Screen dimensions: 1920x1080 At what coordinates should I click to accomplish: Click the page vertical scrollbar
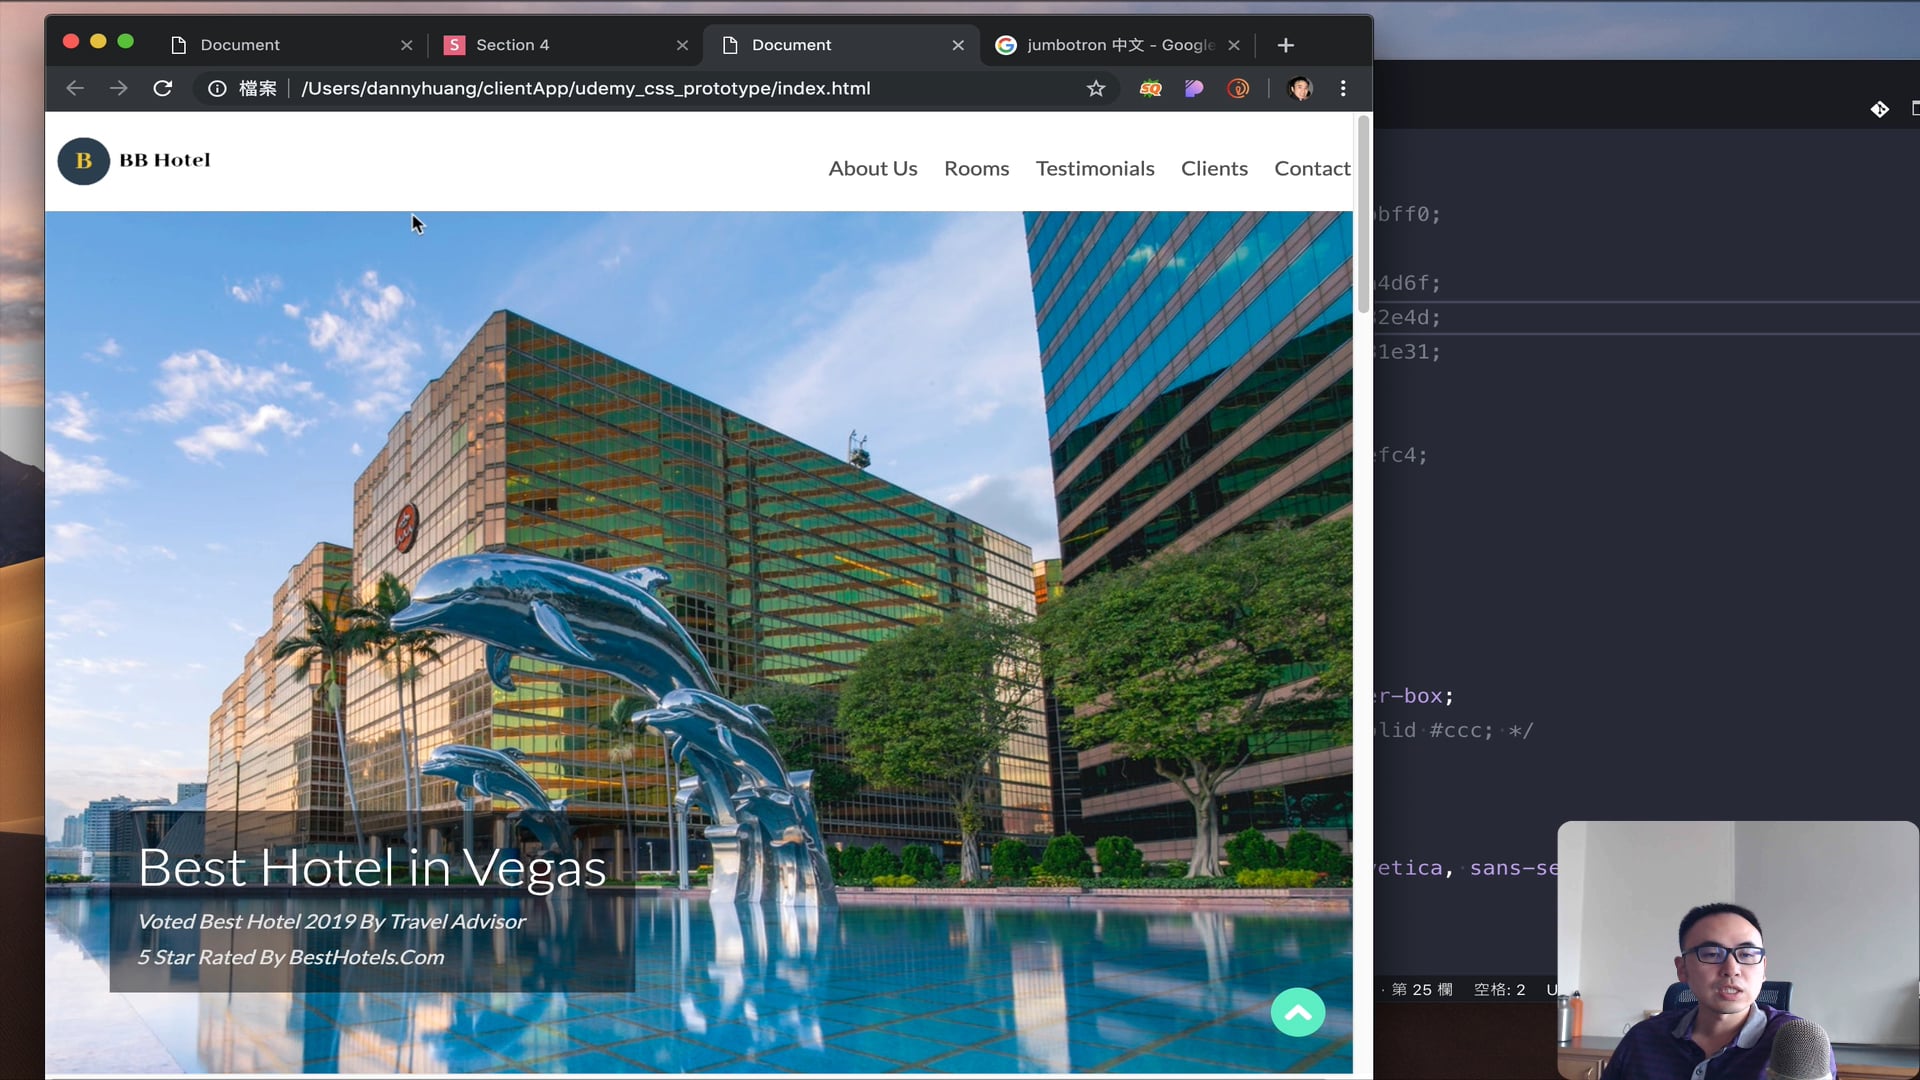tap(1363, 215)
